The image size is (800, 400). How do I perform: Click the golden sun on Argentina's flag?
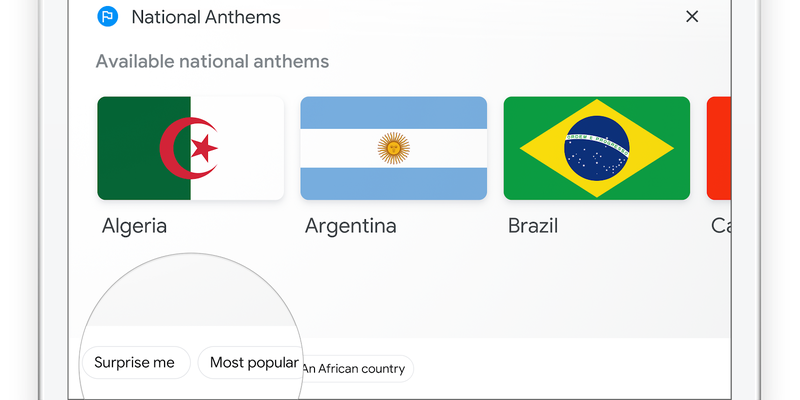click(x=393, y=149)
